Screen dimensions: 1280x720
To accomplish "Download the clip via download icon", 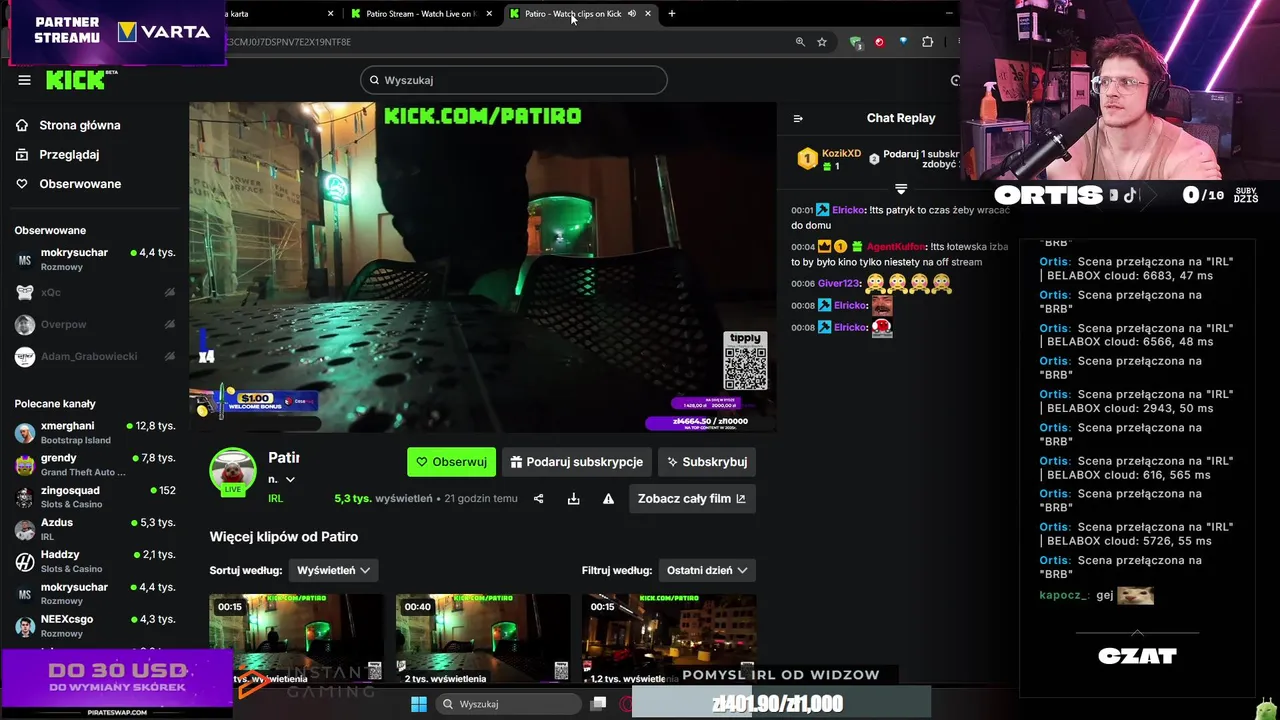I will pos(573,498).
